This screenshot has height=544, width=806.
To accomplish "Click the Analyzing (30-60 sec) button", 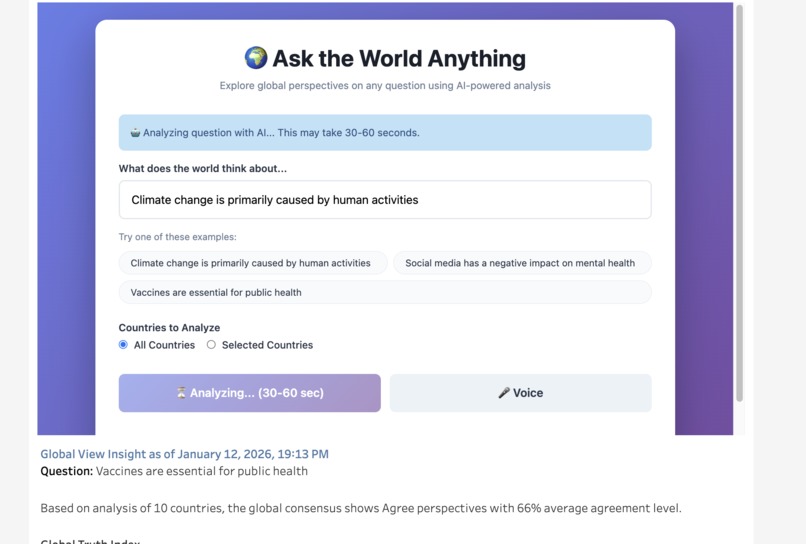I will click(x=250, y=393).
